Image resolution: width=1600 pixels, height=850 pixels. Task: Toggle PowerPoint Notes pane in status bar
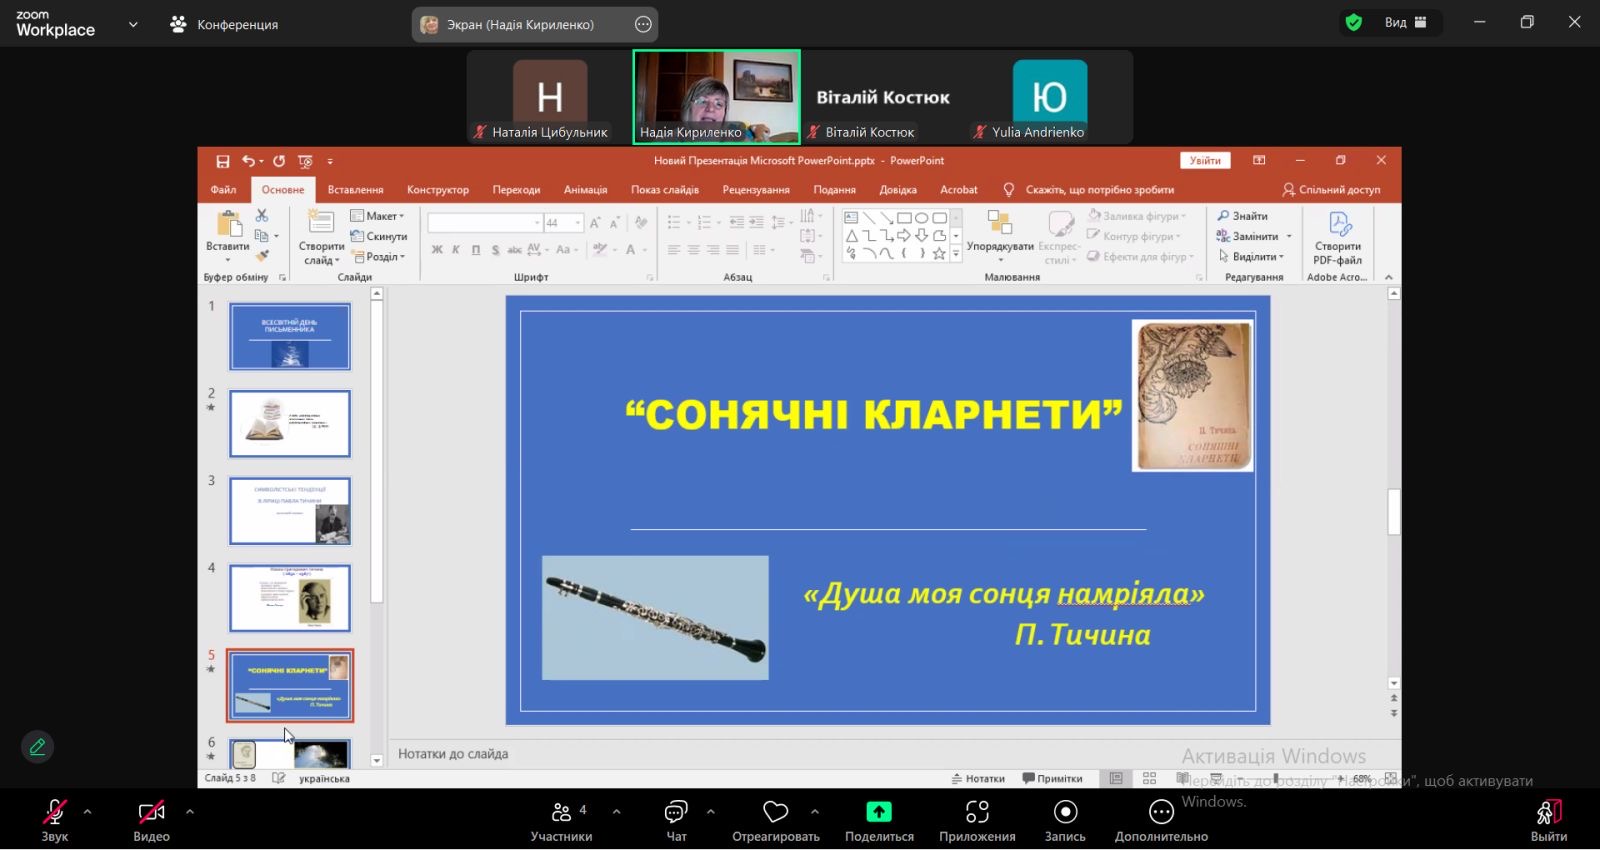(978, 779)
